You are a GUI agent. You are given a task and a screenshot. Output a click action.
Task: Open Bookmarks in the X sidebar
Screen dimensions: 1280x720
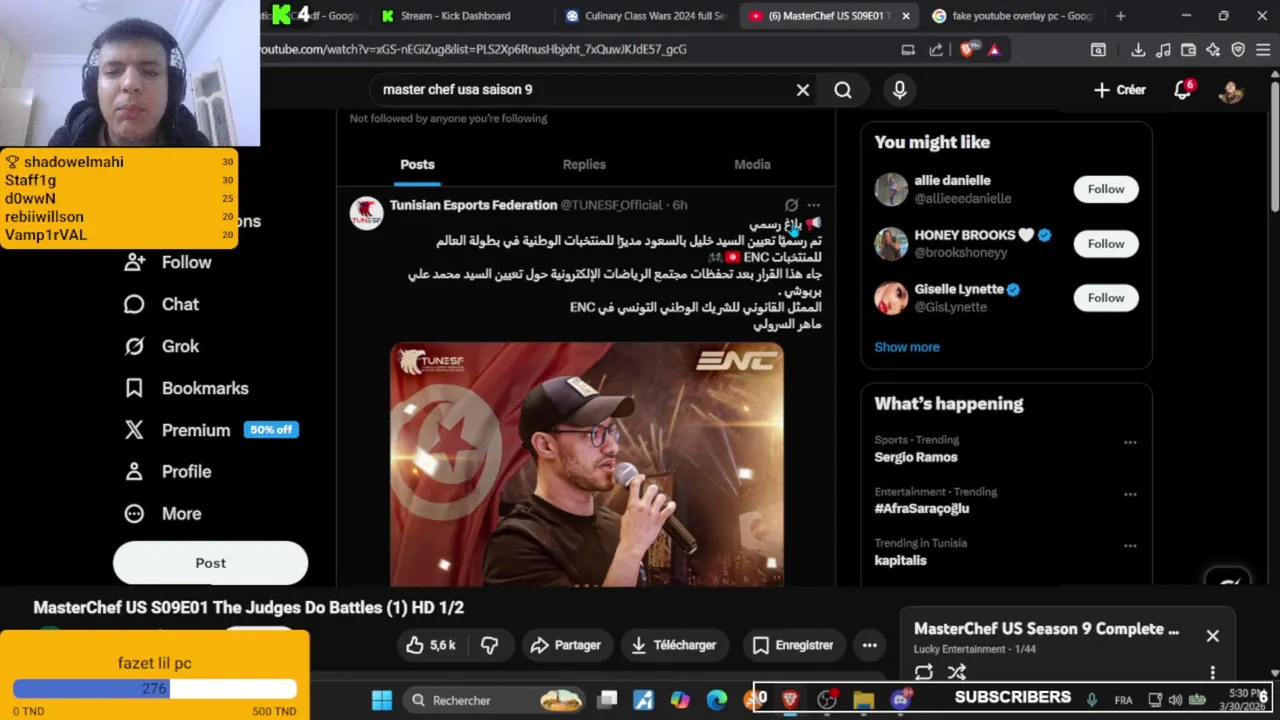click(186, 388)
